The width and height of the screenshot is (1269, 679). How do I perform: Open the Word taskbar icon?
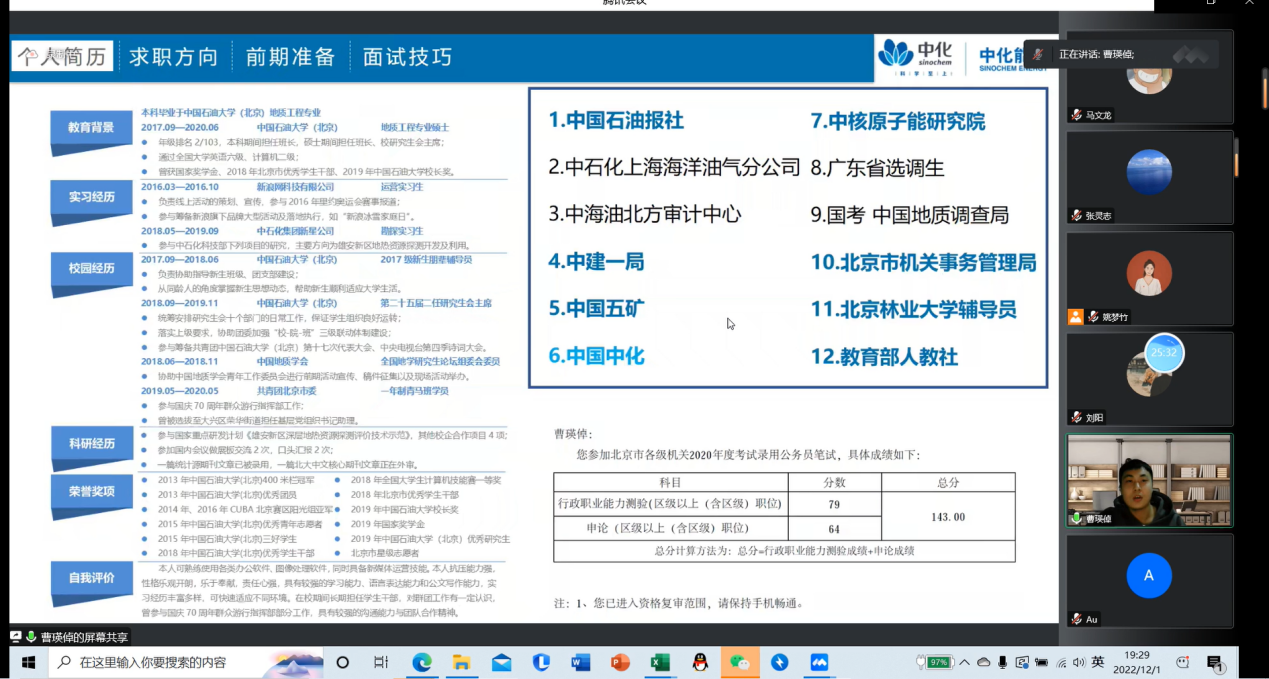point(581,662)
